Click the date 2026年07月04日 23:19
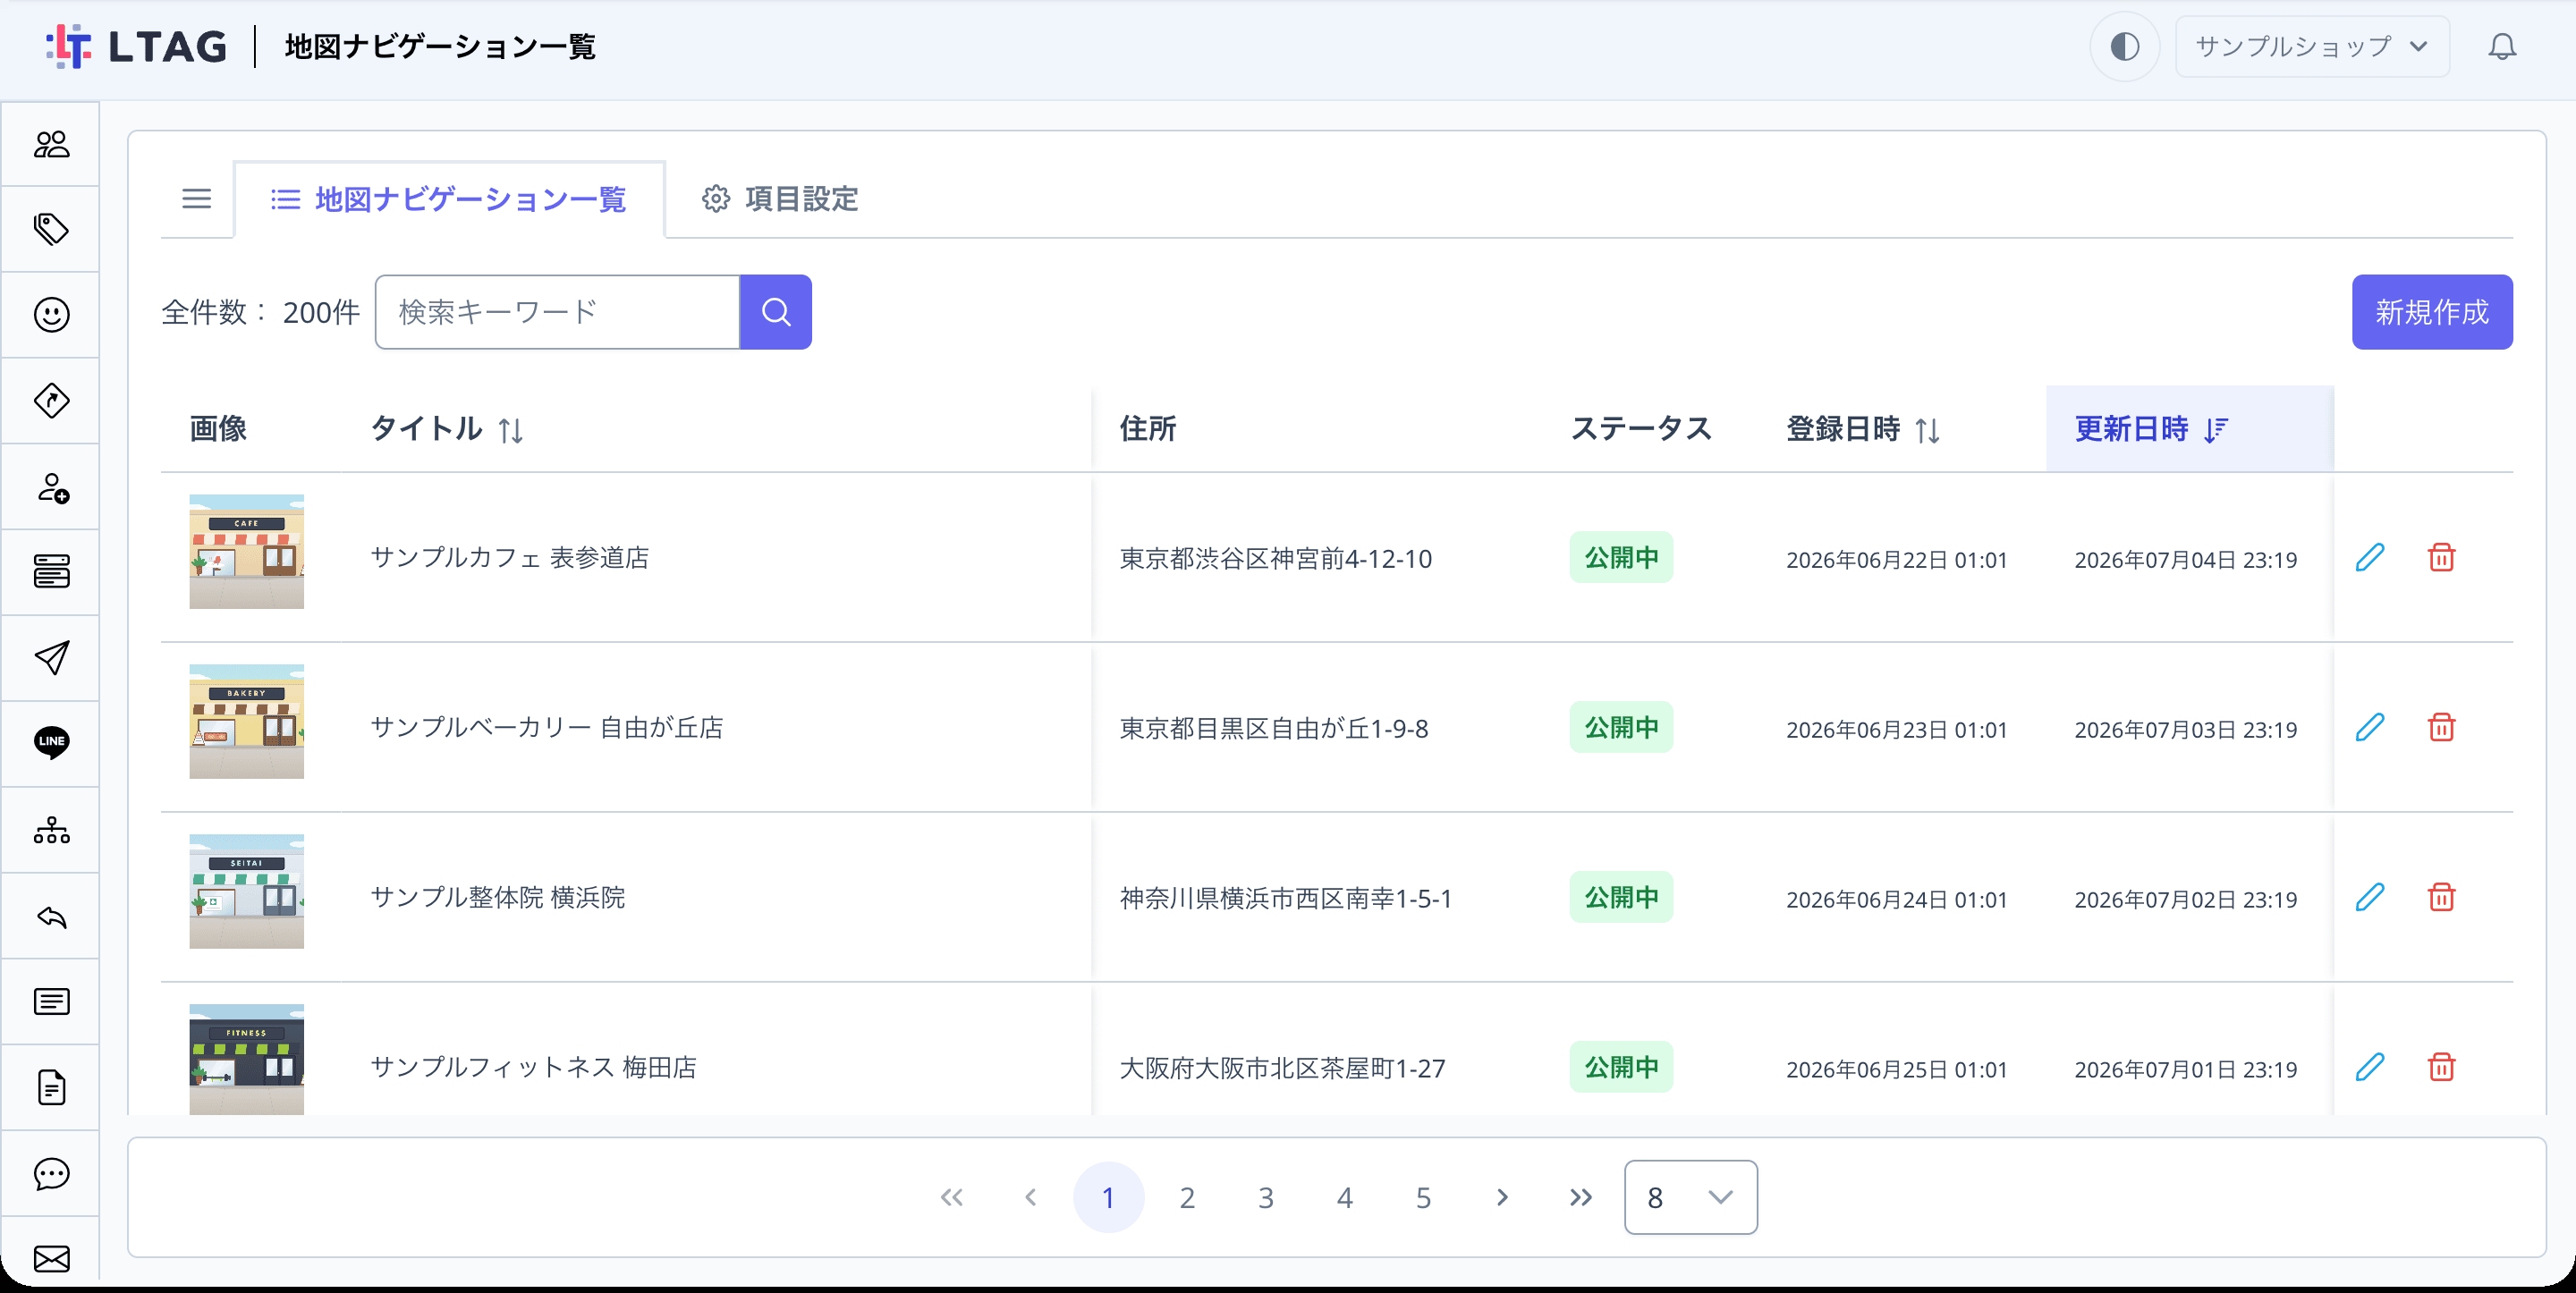The height and width of the screenshot is (1293, 2576). tap(2186, 560)
